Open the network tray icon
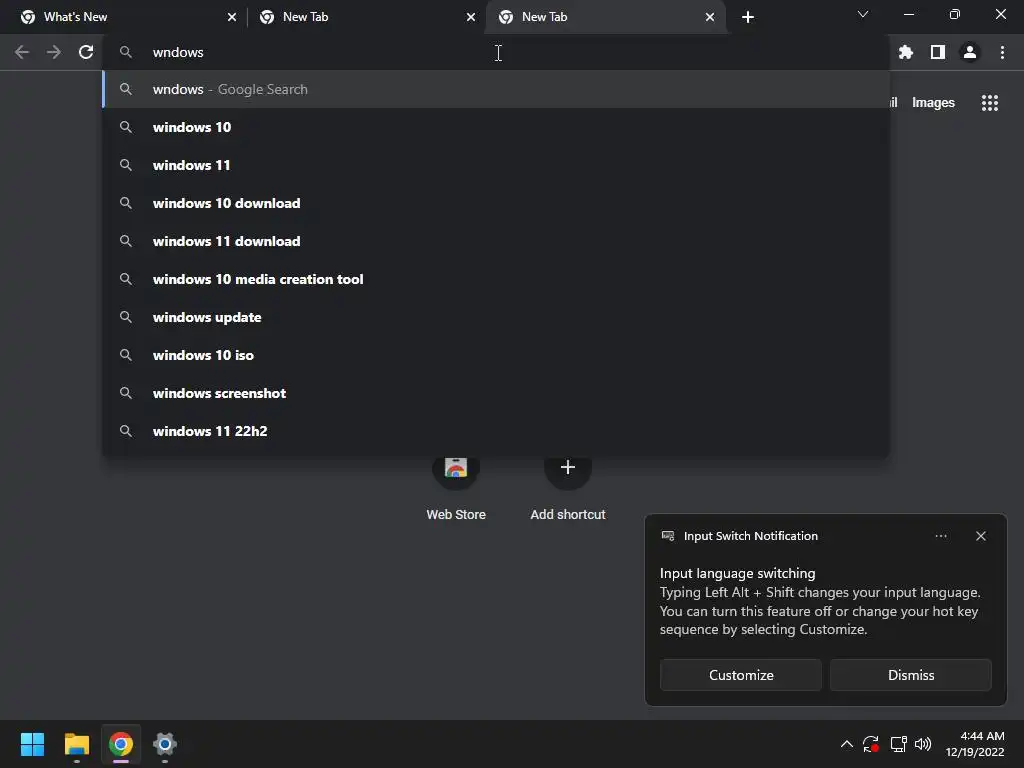This screenshot has width=1024, height=768. [899, 744]
